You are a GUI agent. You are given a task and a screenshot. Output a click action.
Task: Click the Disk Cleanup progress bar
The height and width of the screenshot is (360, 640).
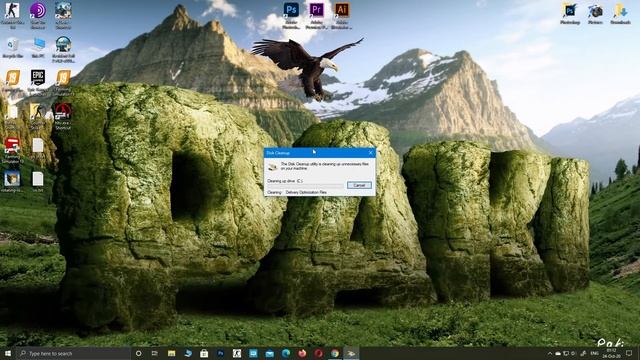point(305,186)
